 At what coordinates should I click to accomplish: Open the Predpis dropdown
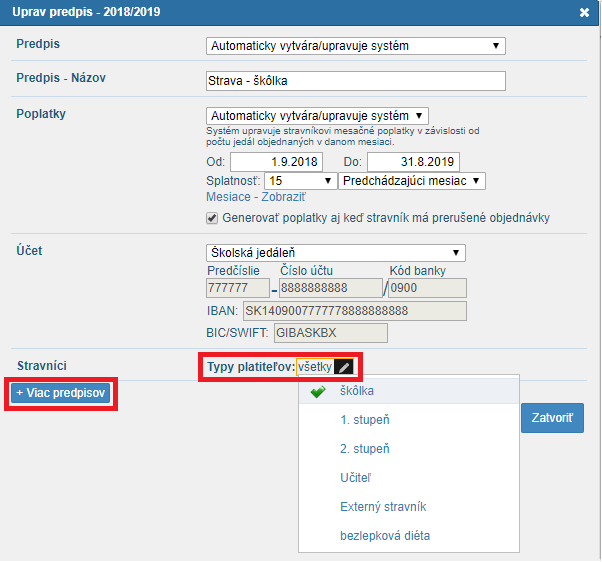(356, 46)
